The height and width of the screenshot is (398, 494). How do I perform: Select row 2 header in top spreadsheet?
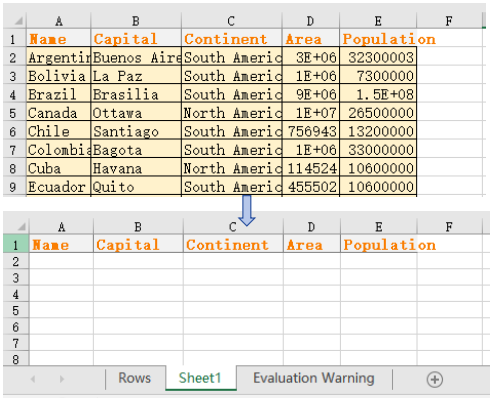[x=15, y=57]
